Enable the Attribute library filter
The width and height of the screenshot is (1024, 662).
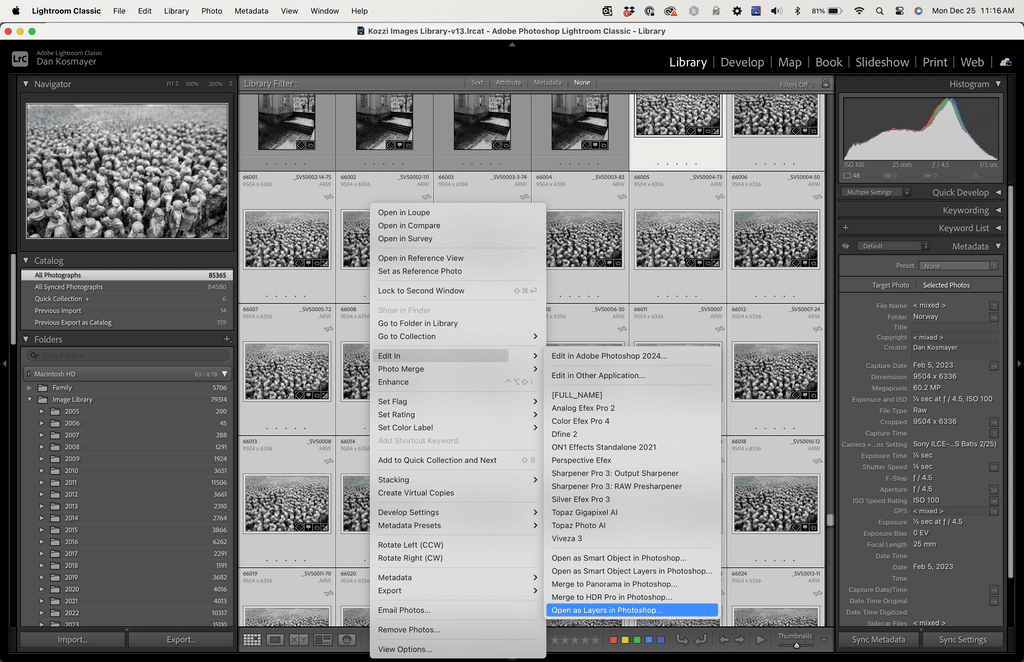pyautogui.click(x=508, y=83)
